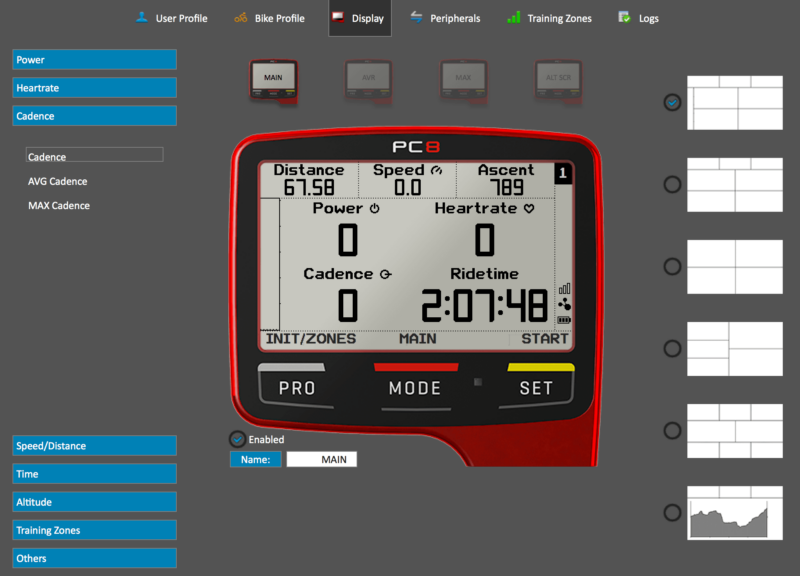Click the SET button on device
This screenshot has height=576, width=800.
(x=536, y=388)
